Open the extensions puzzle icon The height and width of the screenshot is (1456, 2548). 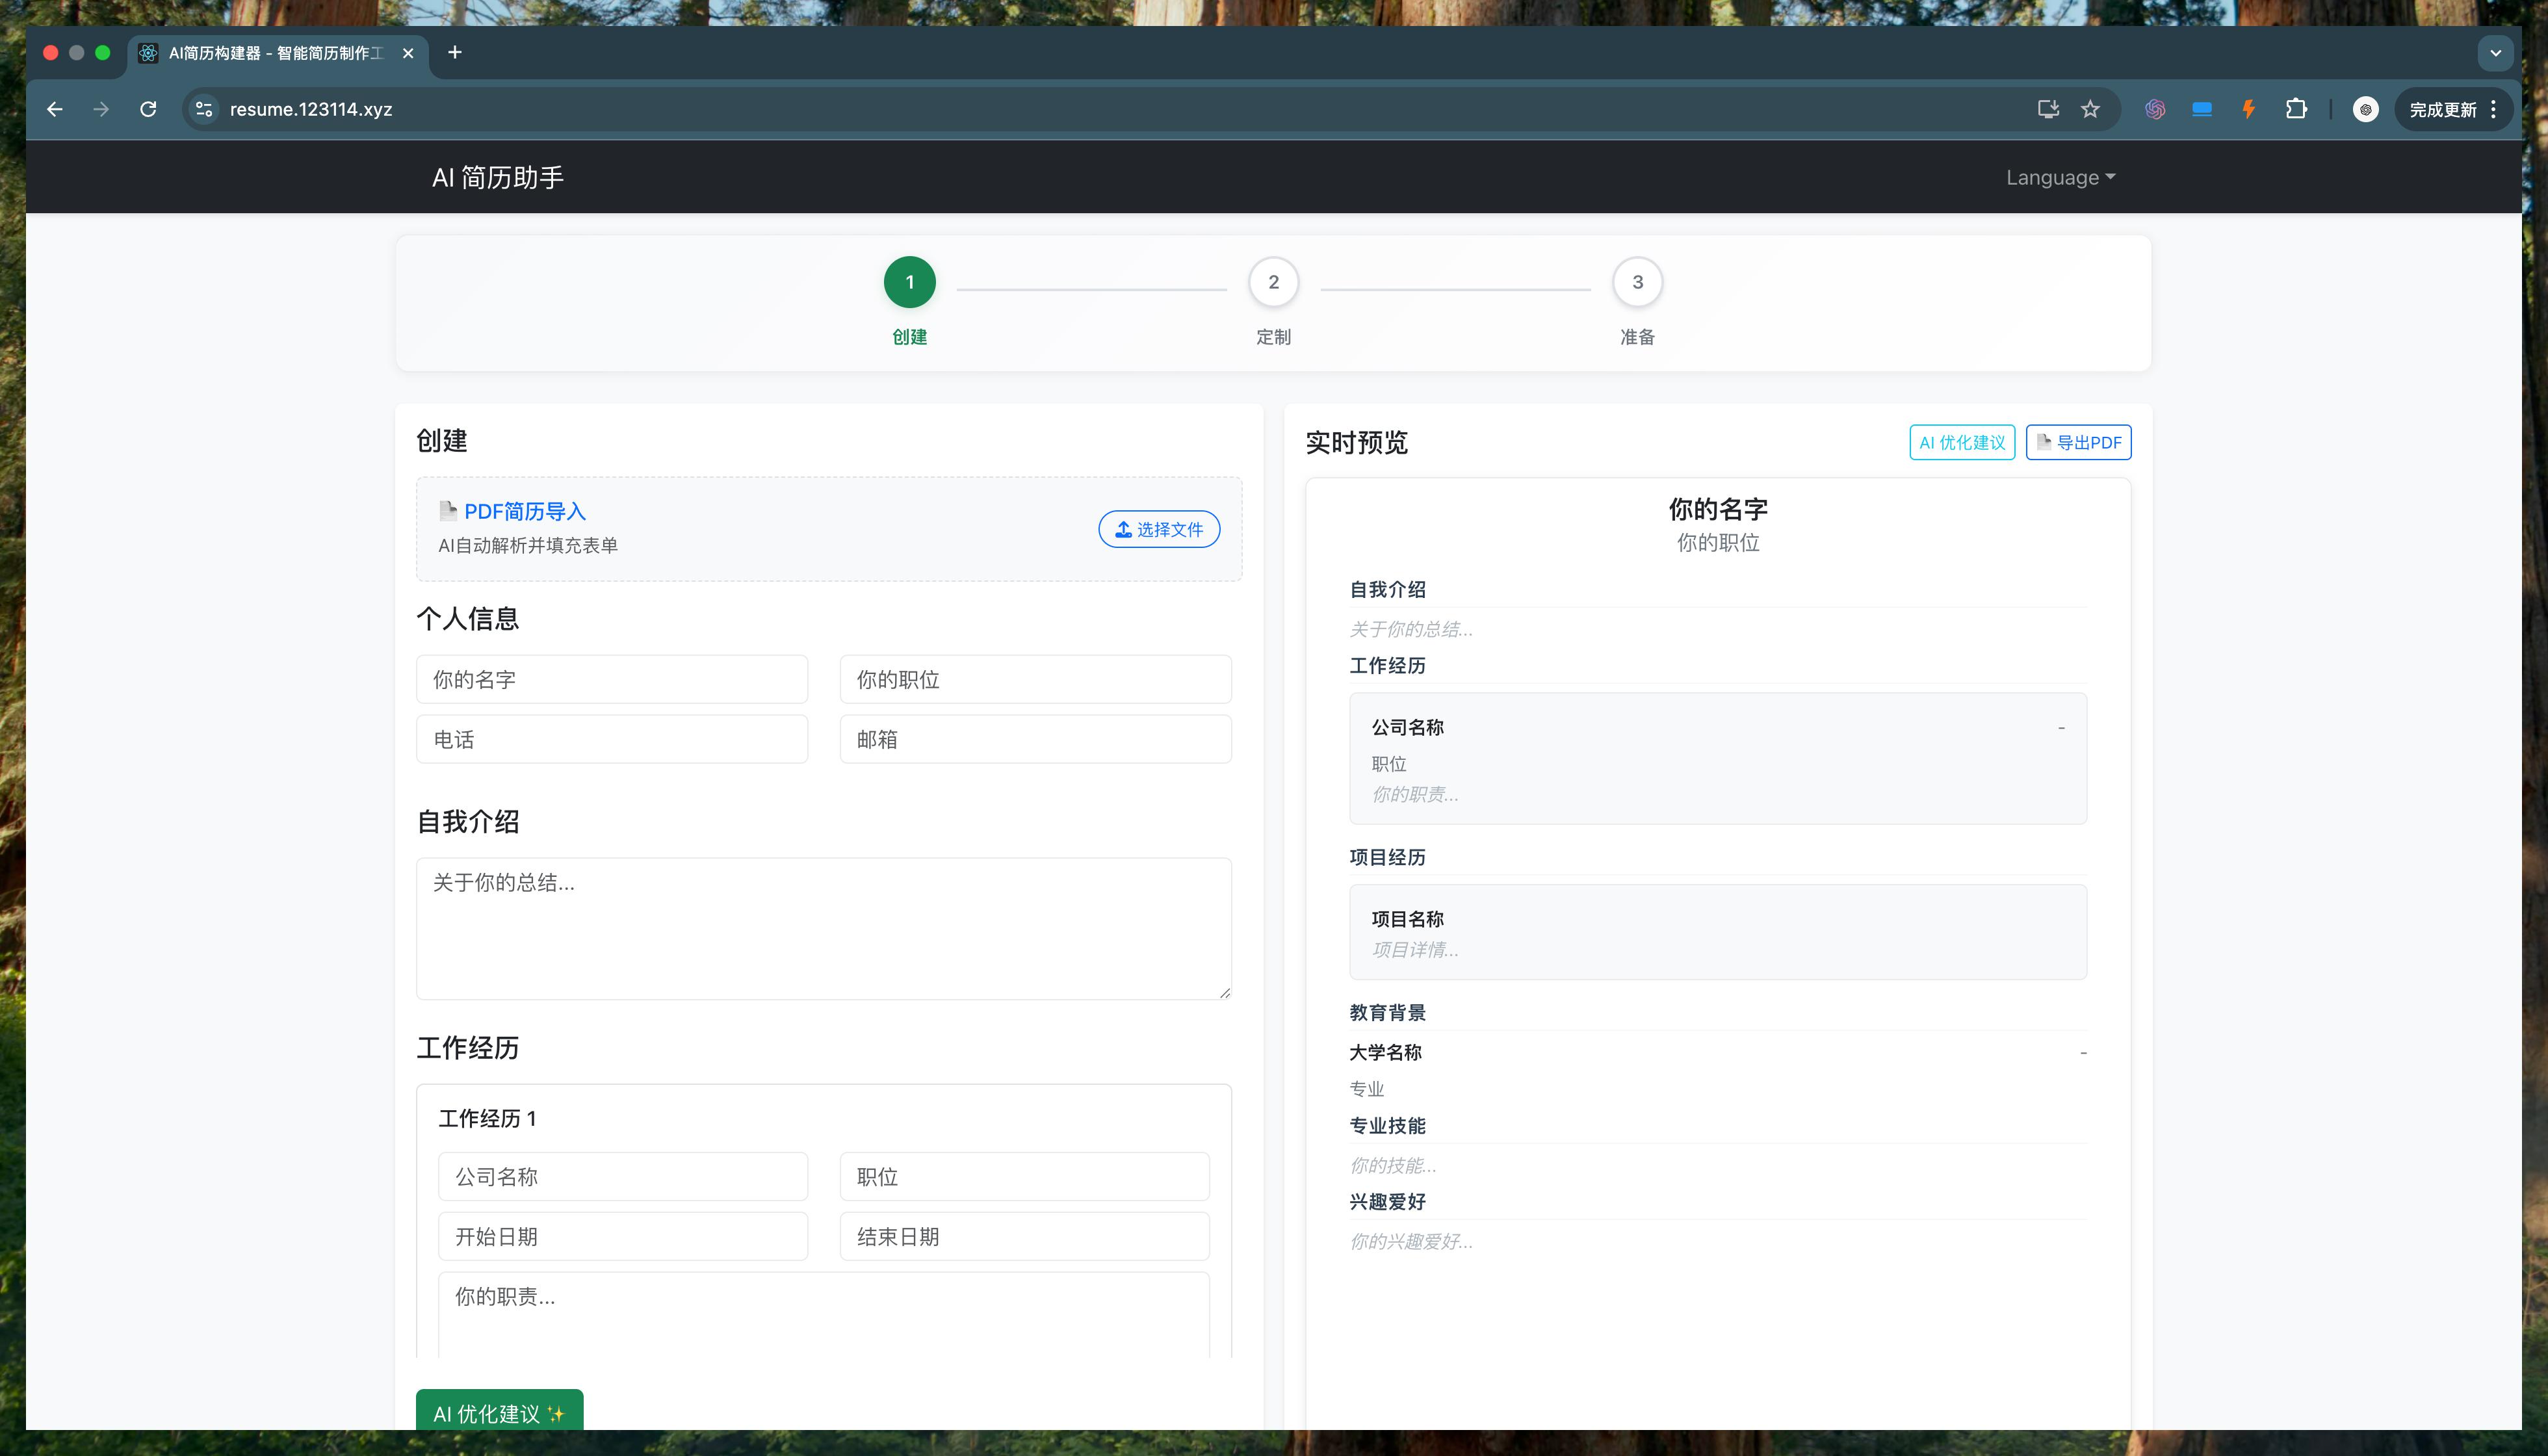tap(2296, 109)
